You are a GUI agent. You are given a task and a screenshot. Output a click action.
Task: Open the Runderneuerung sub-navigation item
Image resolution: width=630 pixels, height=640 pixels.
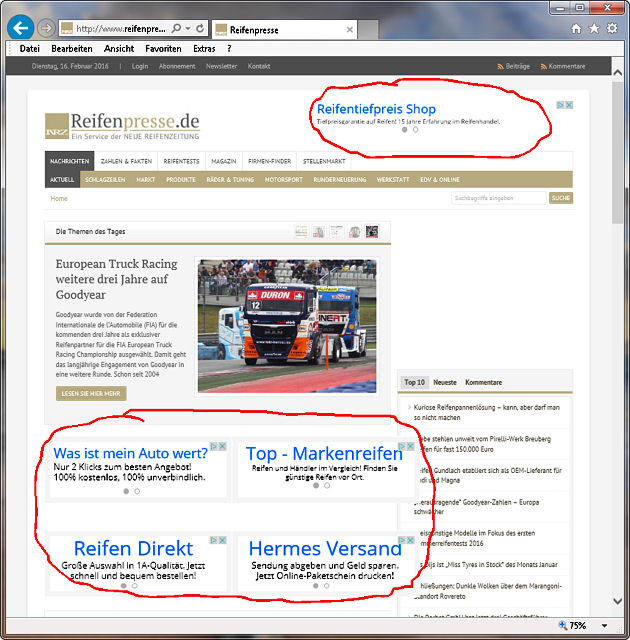[340, 180]
